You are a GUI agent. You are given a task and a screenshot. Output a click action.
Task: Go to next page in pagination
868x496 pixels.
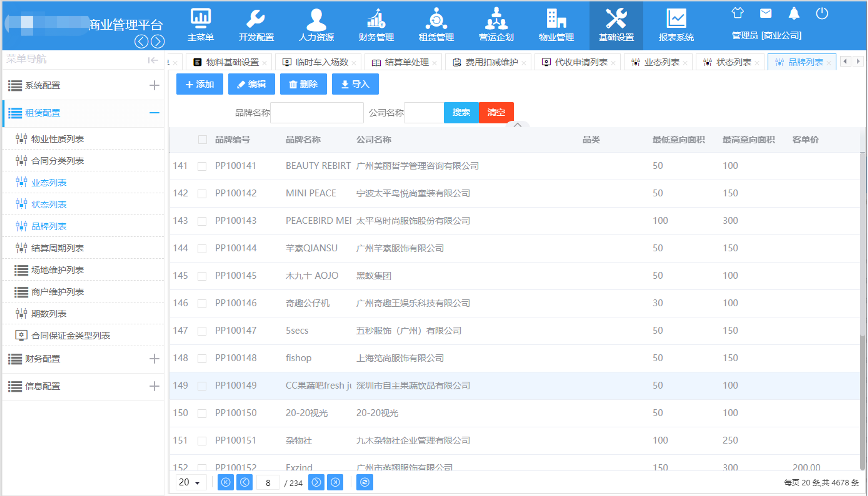316,482
